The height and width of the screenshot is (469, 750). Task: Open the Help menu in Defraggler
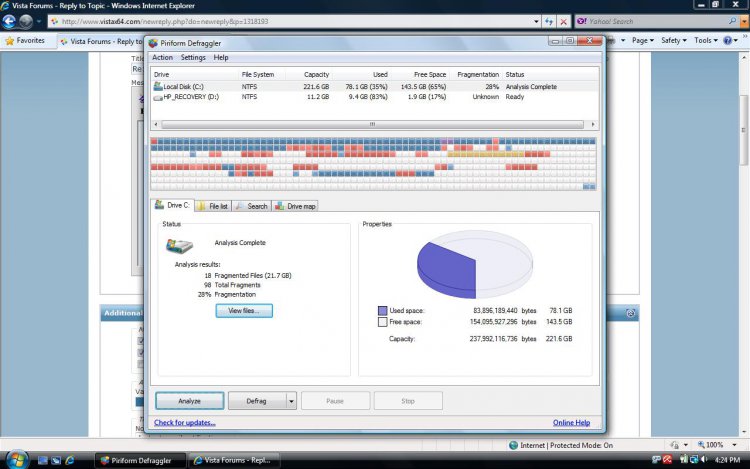click(x=221, y=57)
